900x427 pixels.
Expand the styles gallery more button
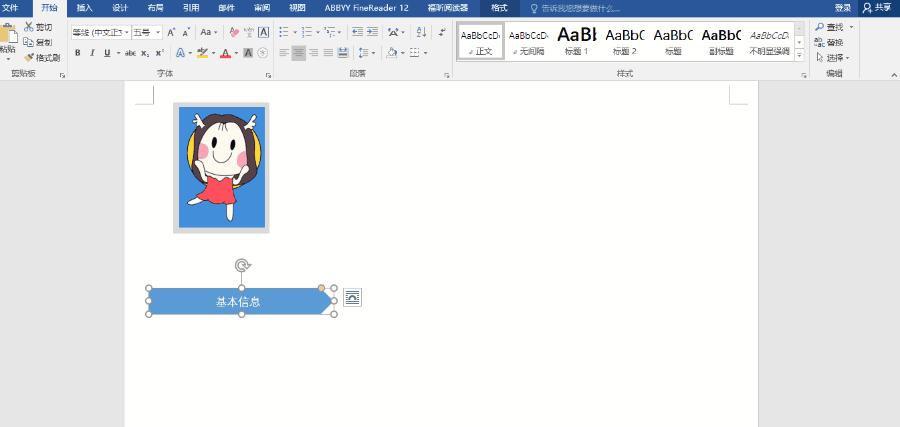(x=800, y=56)
